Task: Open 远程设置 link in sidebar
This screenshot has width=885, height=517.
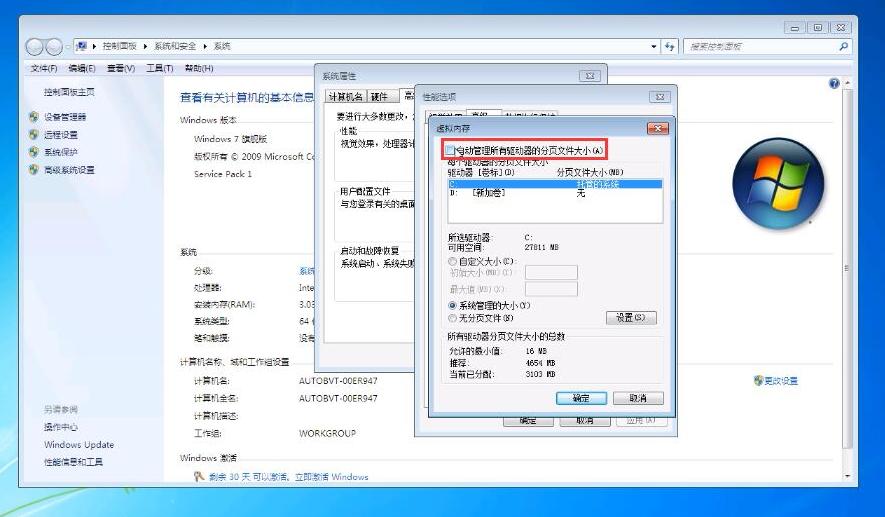Action: click(61, 134)
